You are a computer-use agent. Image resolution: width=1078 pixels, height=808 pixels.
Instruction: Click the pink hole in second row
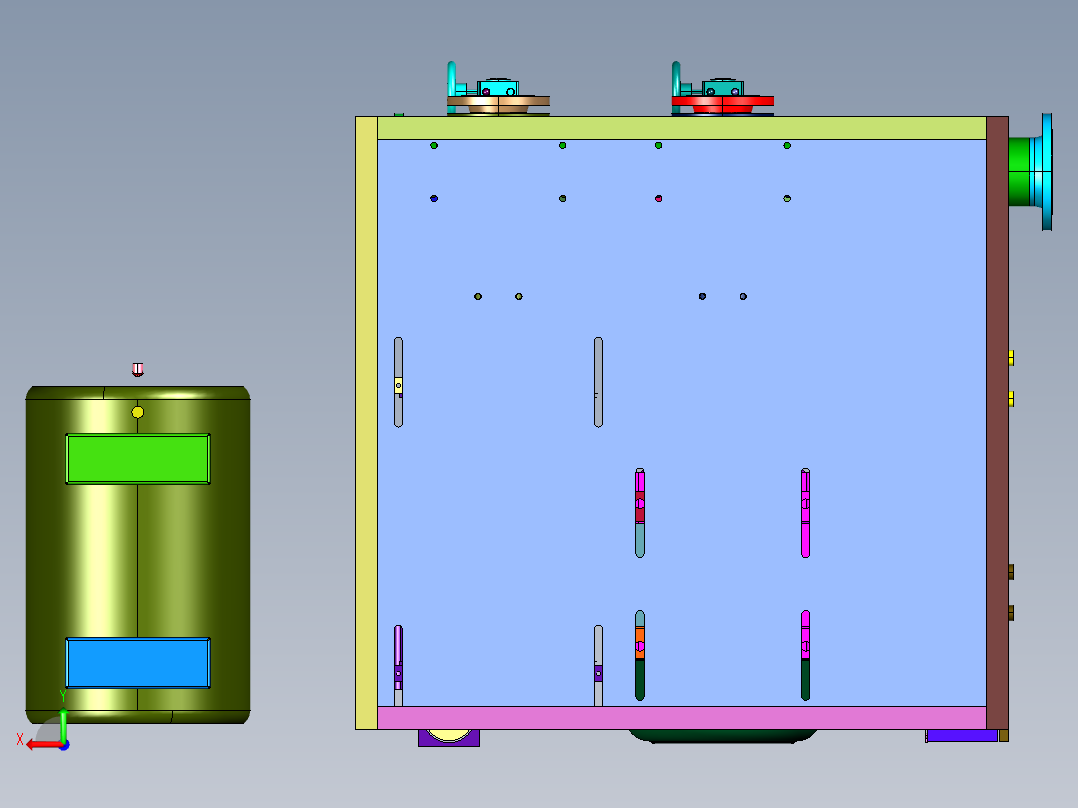click(x=659, y=199)
